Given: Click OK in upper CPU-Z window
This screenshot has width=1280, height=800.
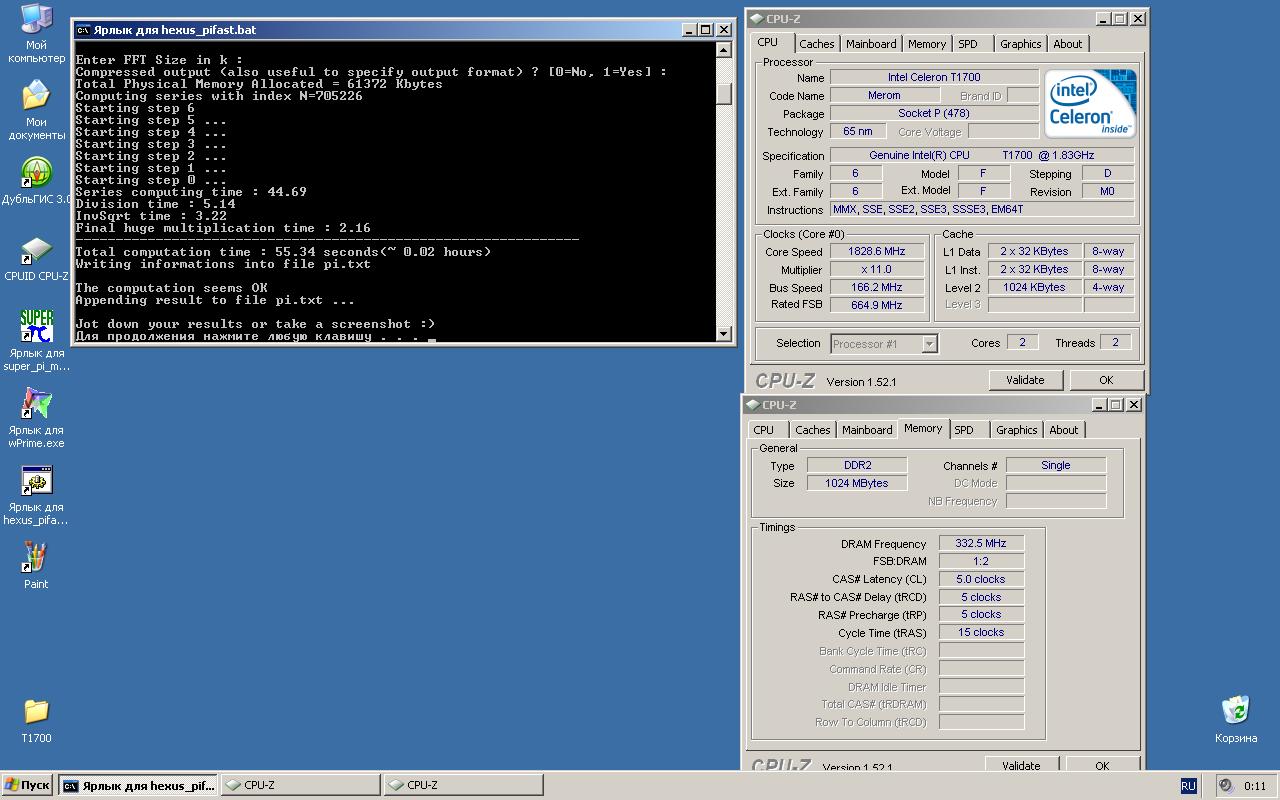Looking at the screenshot, I should pyautogui.click(x=1106, y=380).
